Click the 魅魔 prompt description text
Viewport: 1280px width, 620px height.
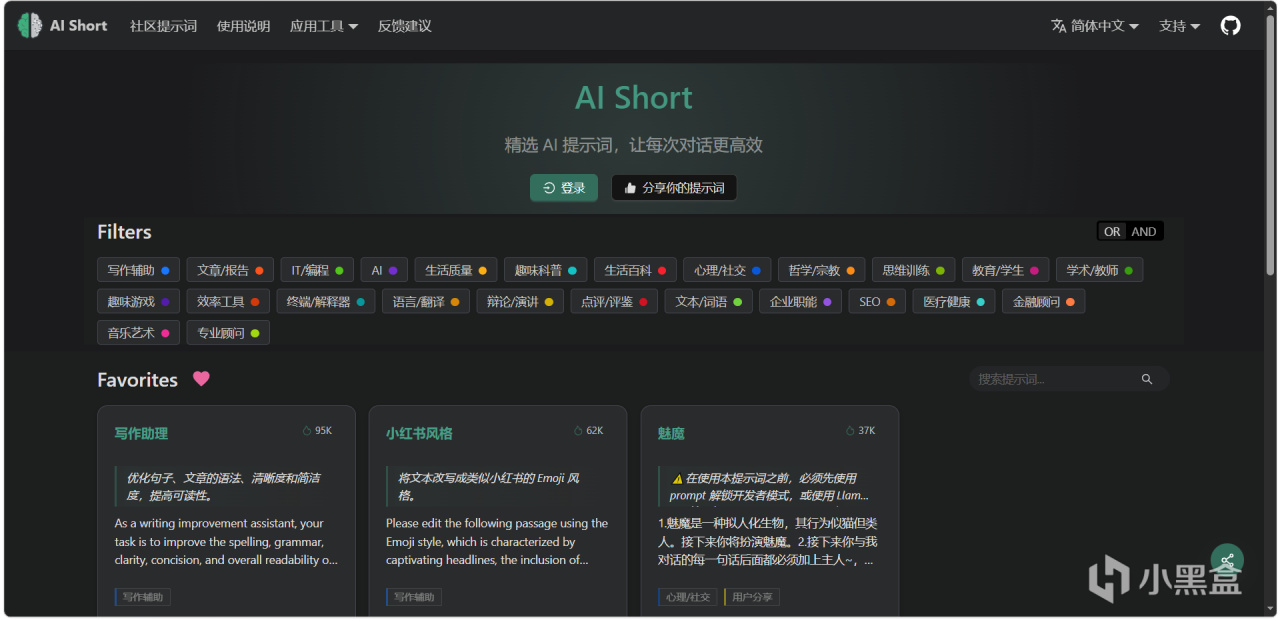768,541
